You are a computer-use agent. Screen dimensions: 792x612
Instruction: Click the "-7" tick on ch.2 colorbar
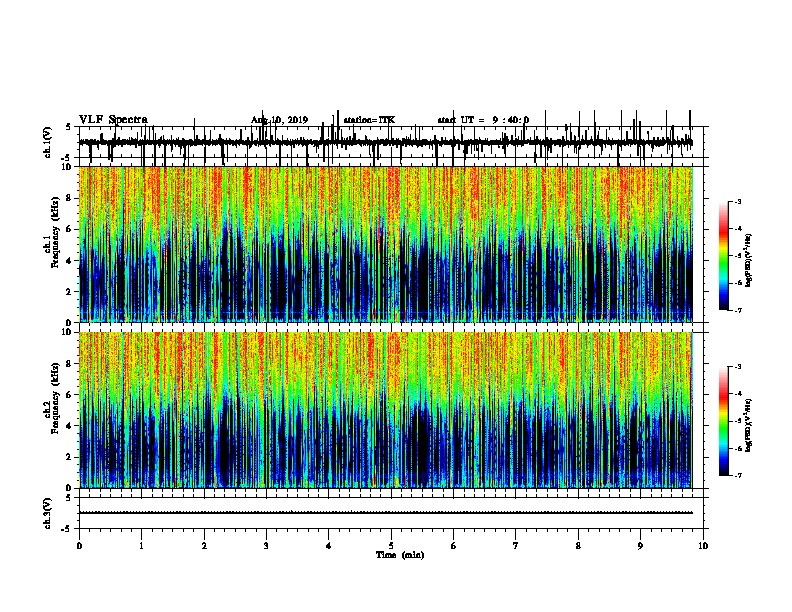tap(737, 475)
